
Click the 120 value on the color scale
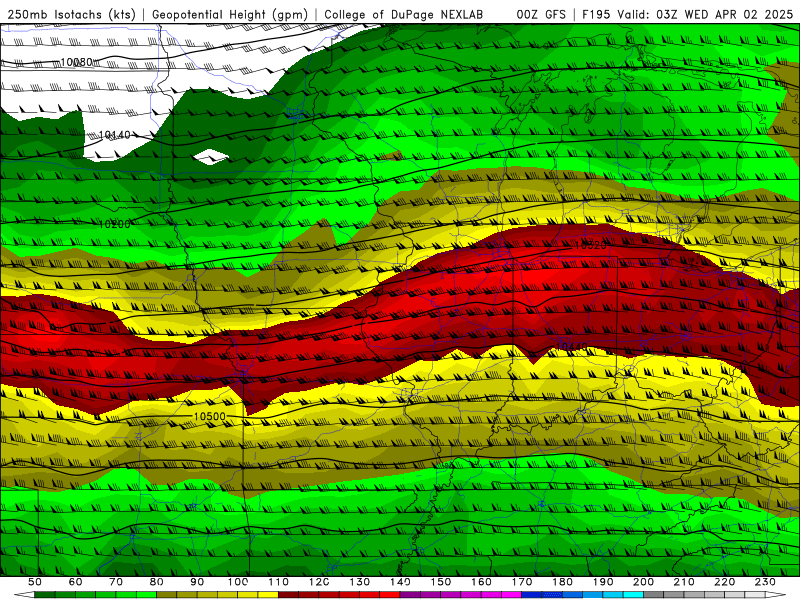point(319,582)
